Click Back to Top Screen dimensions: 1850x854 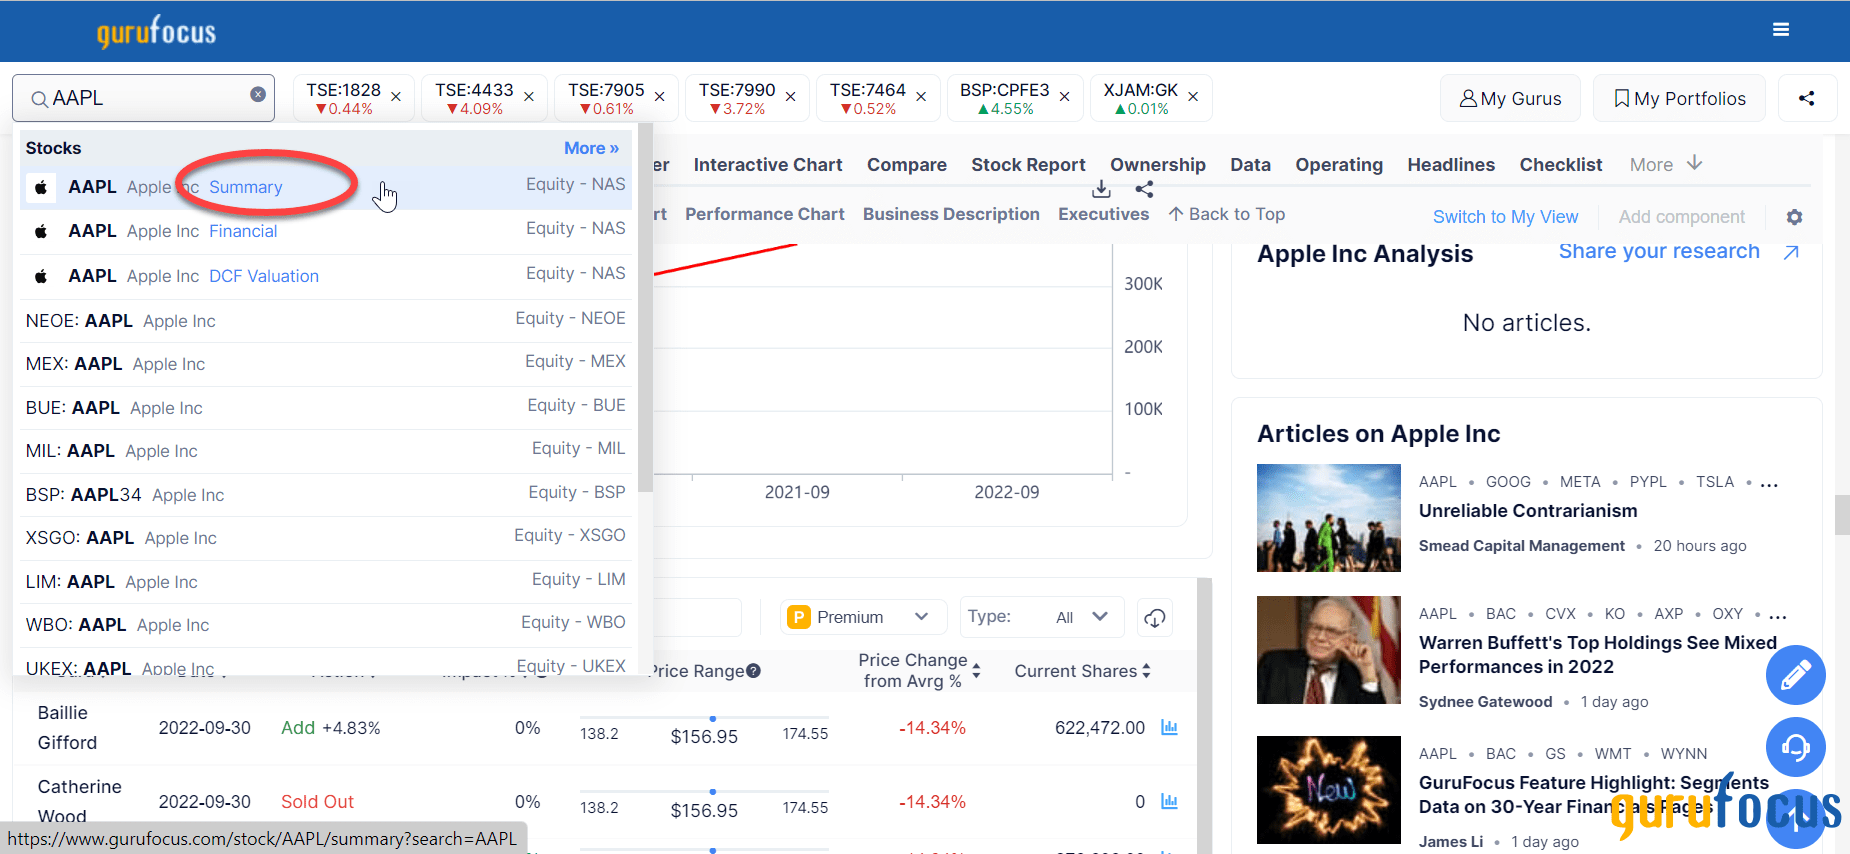tap(1227, 214)
